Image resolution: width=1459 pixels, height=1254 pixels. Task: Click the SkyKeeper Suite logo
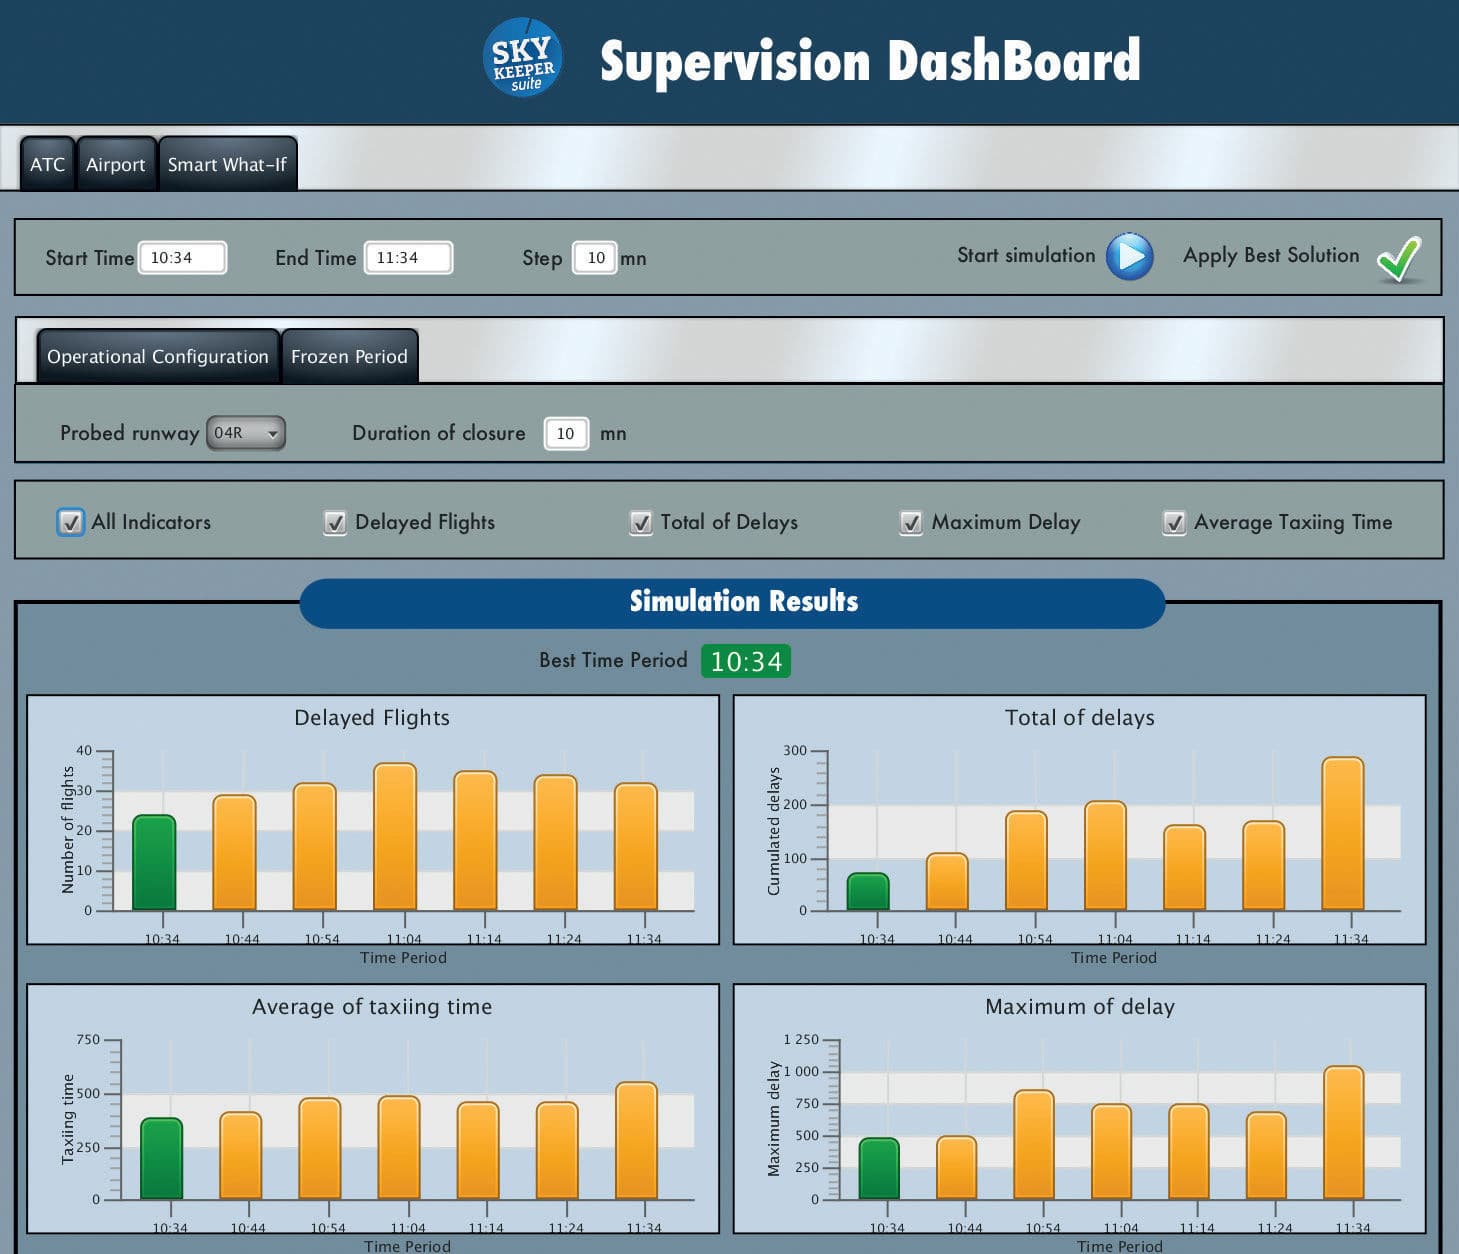tap(521, 57)
